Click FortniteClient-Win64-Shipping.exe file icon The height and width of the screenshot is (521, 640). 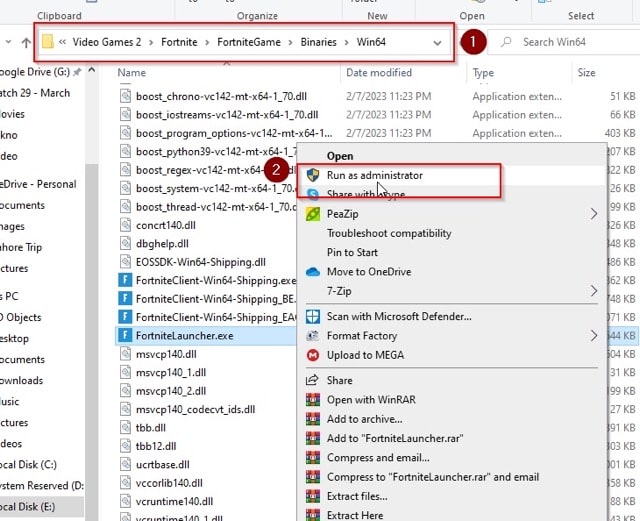[x=125, y=280]
